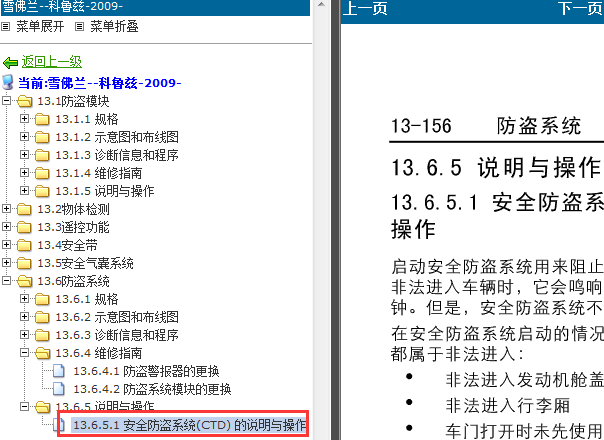
Task: Click folder icon of 13.1.5 说明与操作
Action: pyautogui.click(x=42, y=191)
